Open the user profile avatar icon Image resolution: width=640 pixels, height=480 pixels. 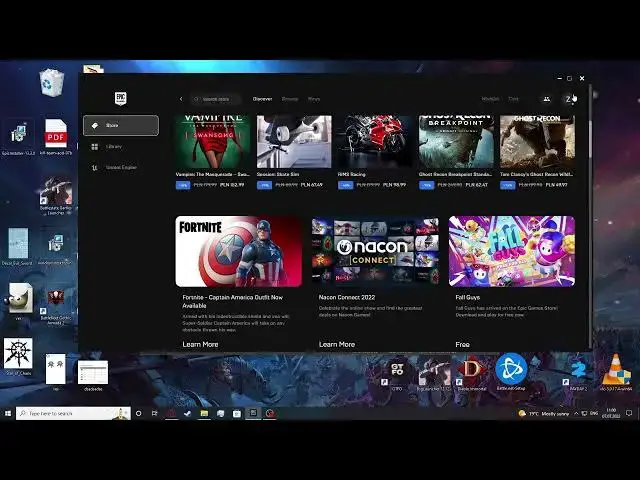click(568, 99)
